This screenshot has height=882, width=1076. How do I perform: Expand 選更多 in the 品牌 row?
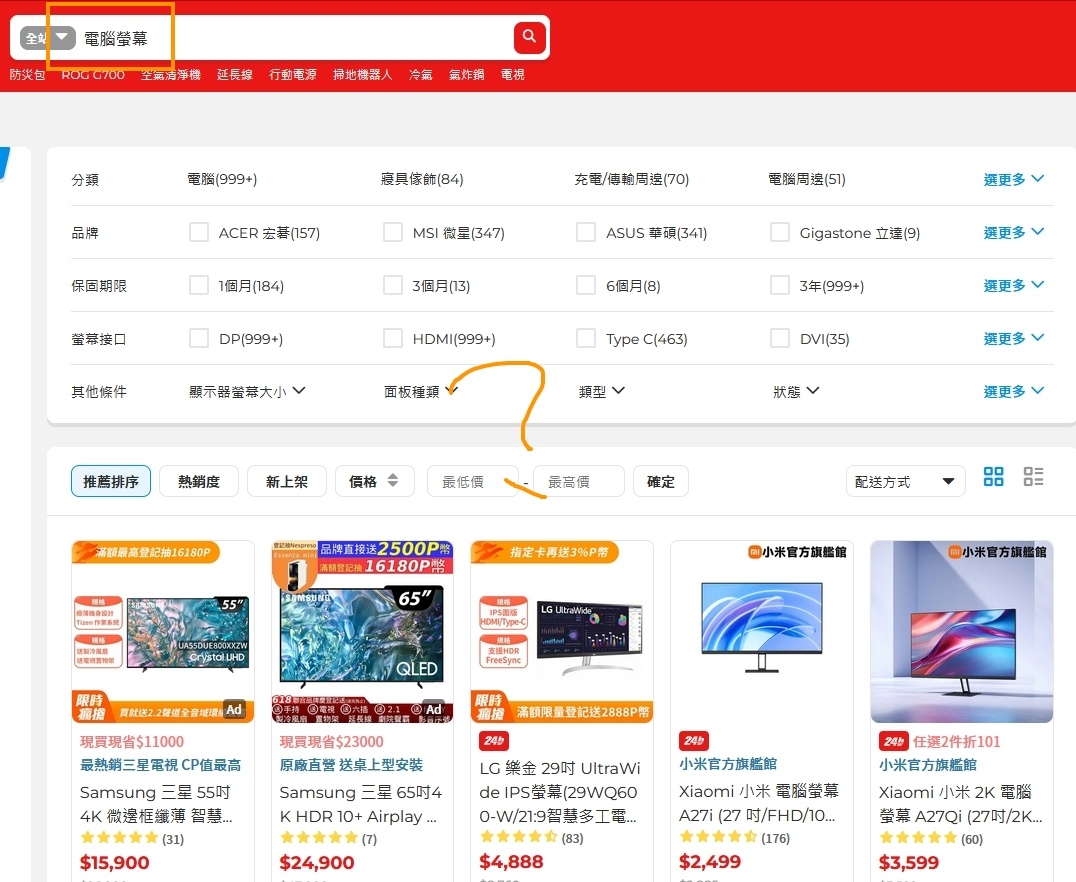pos(1014,232)
